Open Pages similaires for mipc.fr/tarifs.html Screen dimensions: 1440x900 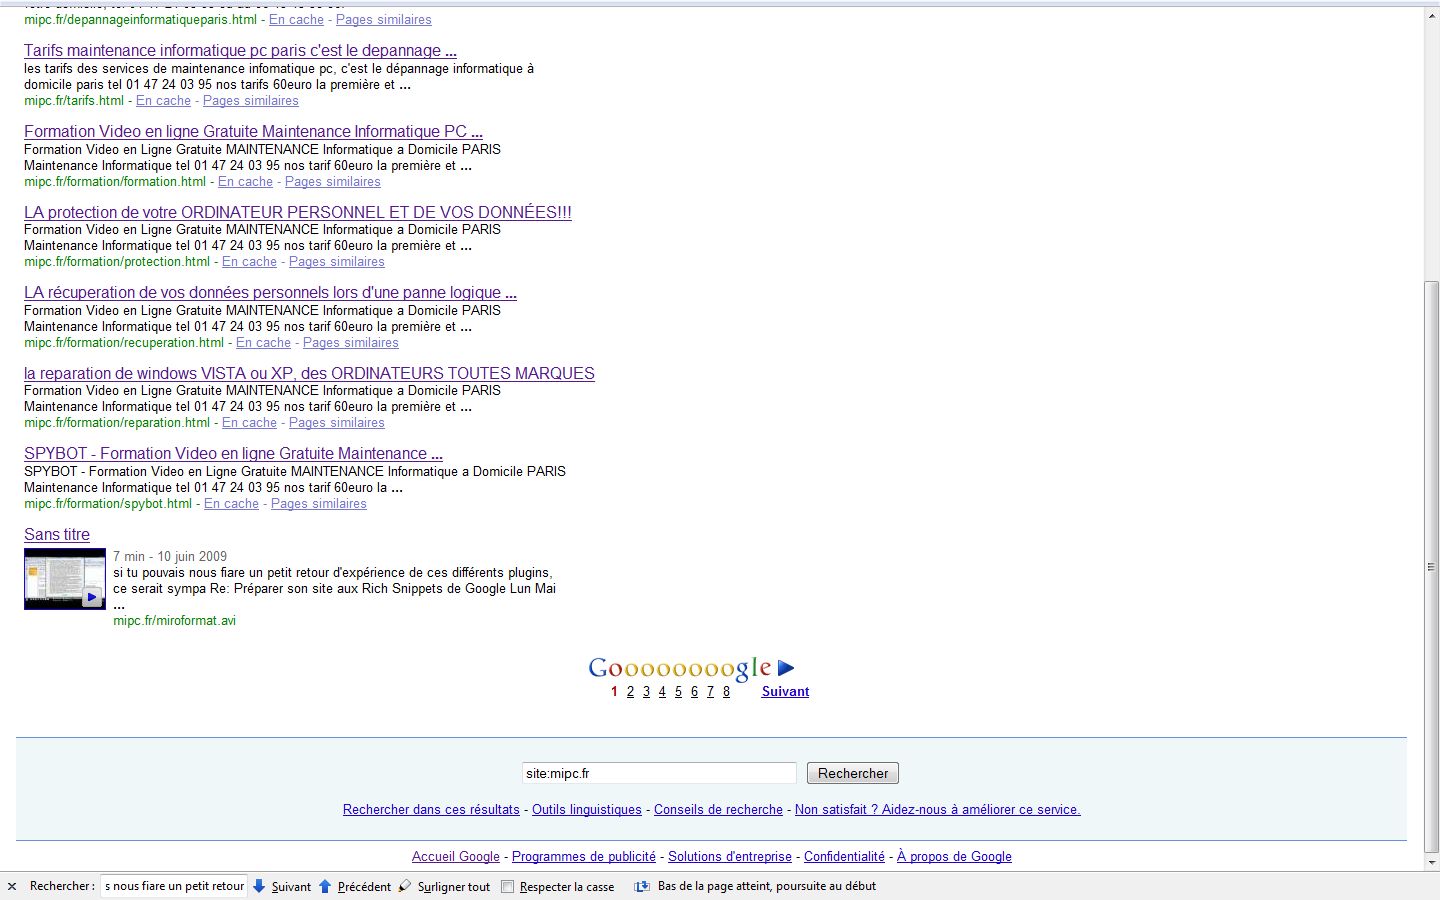(x=251, y=101)
